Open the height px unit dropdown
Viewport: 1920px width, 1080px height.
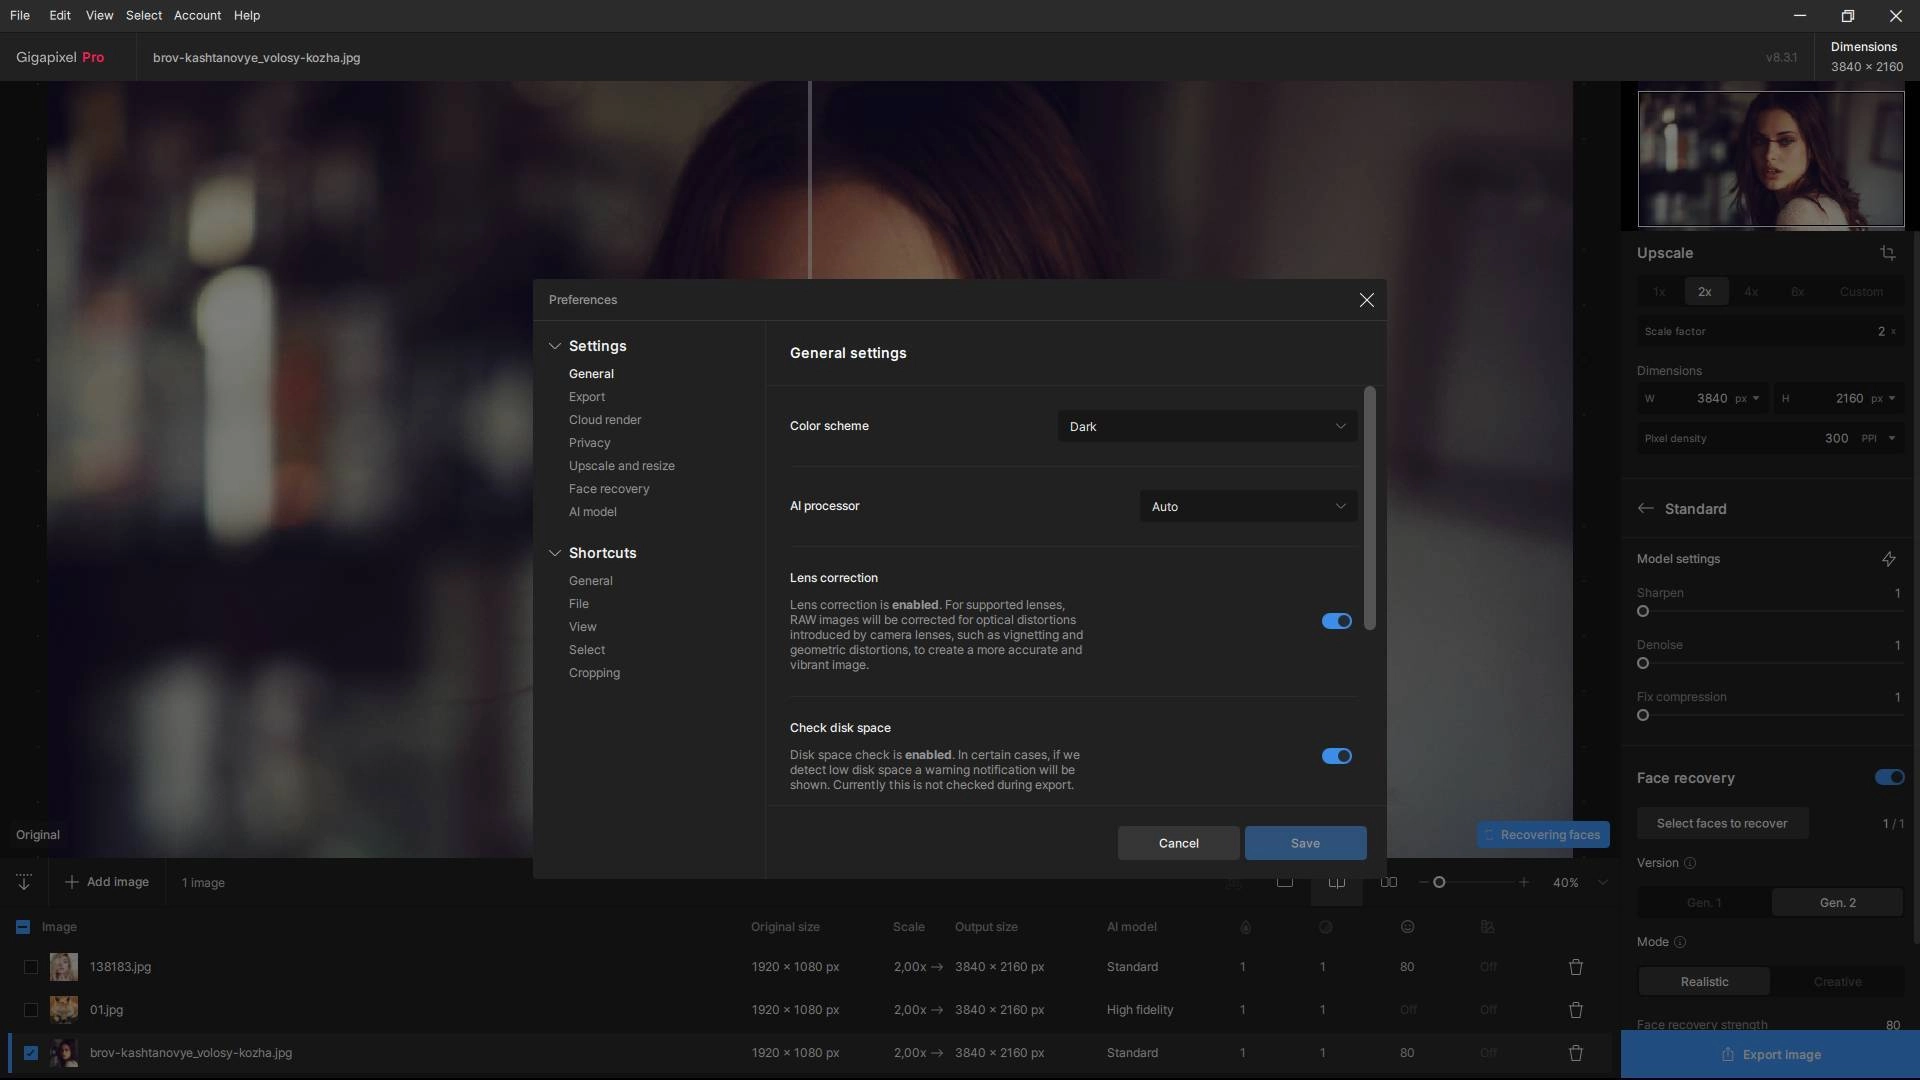(x=1883, y=398)
